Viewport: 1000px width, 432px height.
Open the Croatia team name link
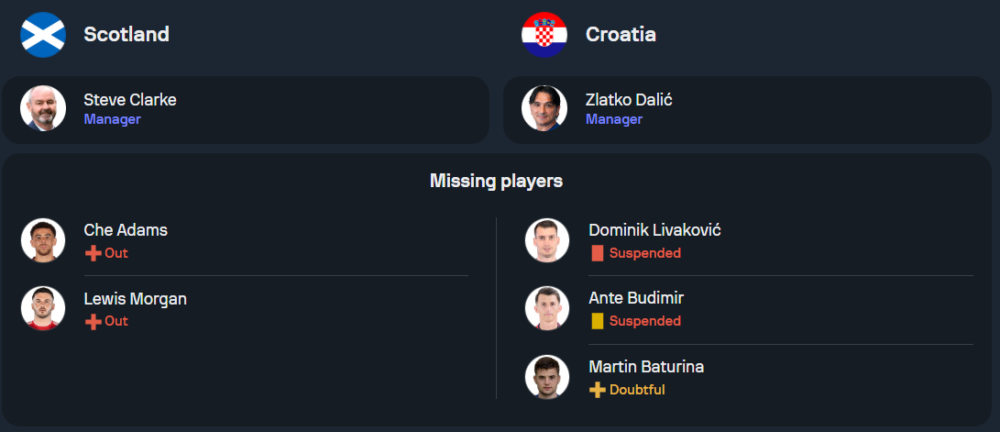(620, 35)
